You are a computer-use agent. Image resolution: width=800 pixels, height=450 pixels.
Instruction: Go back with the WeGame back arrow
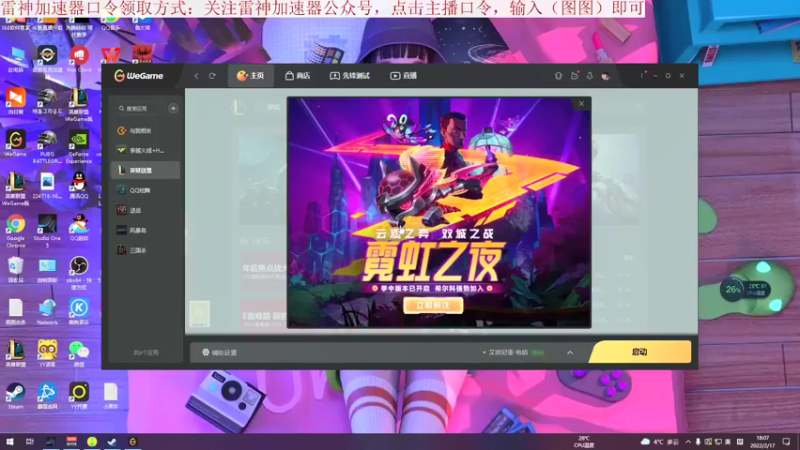click(x=196, y=76)
